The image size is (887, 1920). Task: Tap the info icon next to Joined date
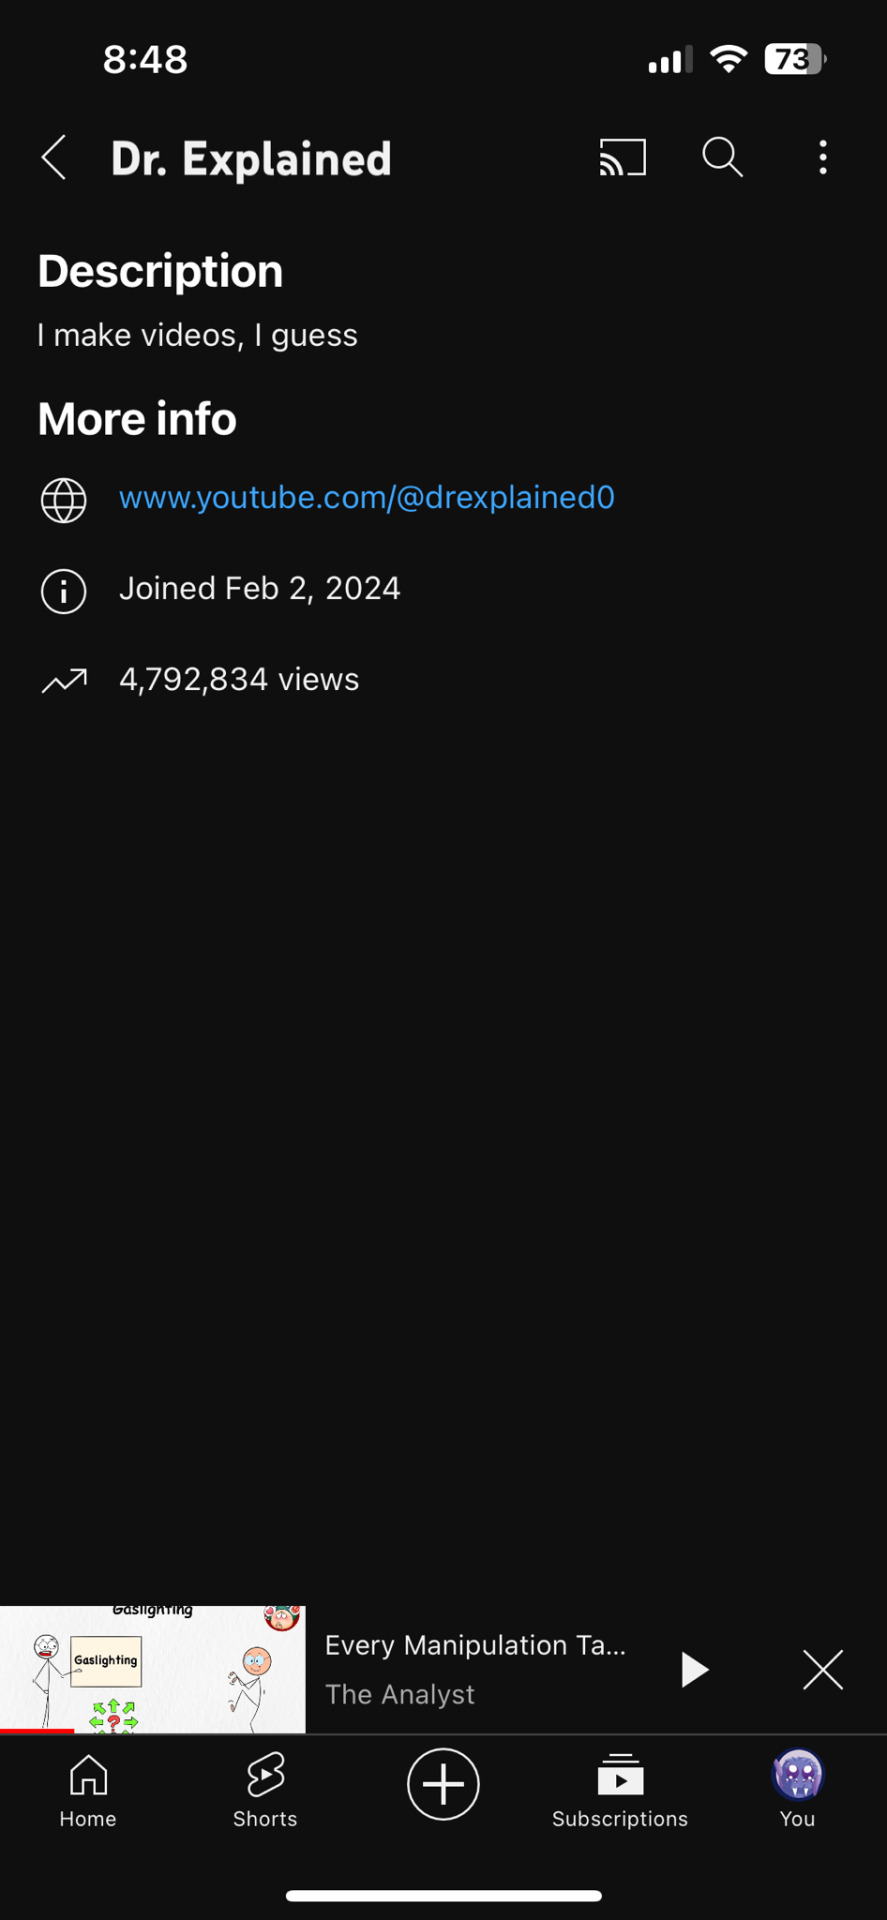(63, 591)
